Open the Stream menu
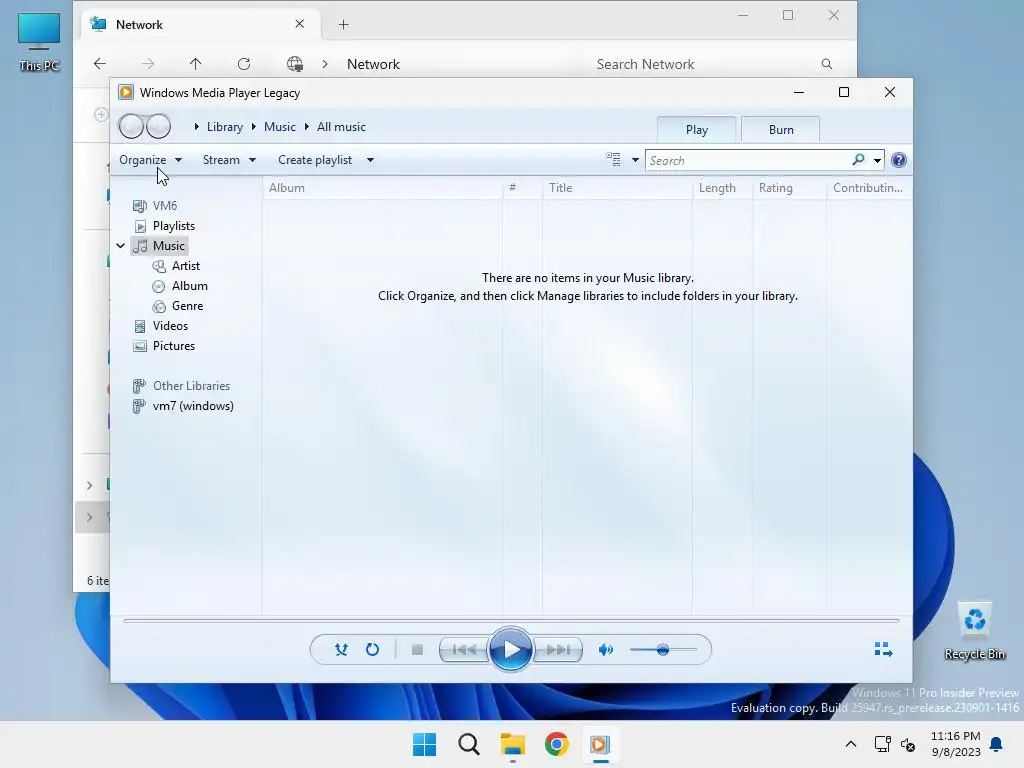 click(x=229, y=160)
